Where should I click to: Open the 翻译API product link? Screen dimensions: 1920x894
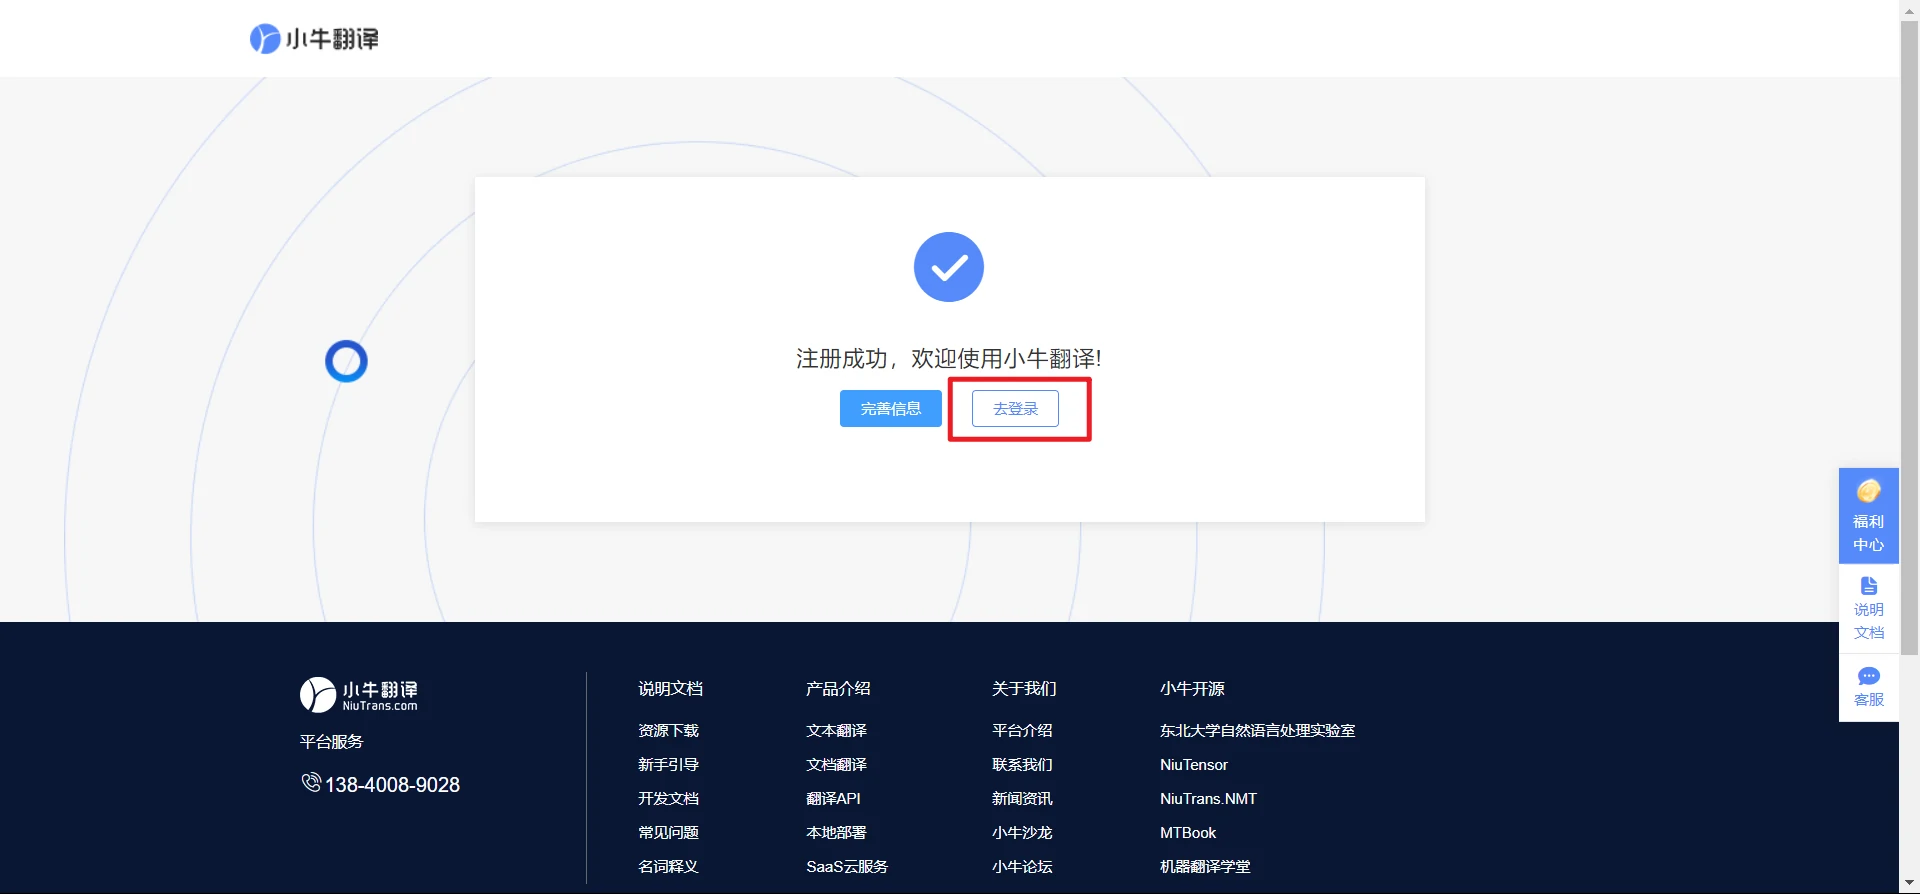[833, 799]
